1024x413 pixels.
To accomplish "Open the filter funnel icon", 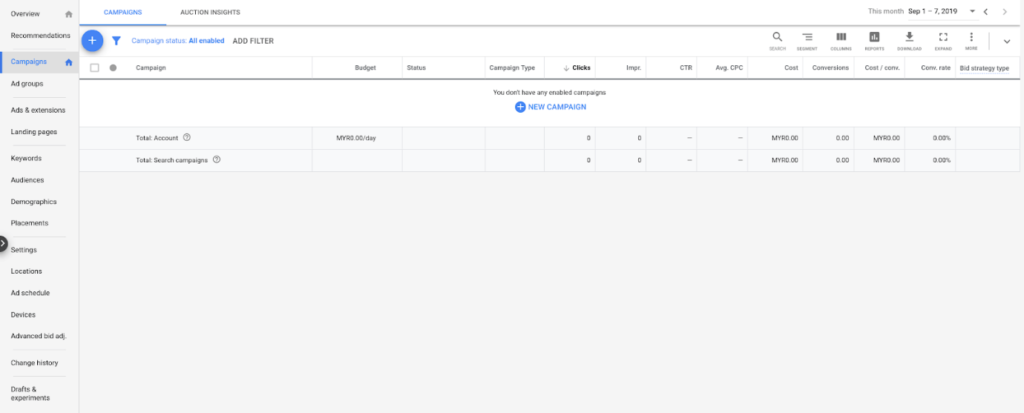I will [116, 41].
